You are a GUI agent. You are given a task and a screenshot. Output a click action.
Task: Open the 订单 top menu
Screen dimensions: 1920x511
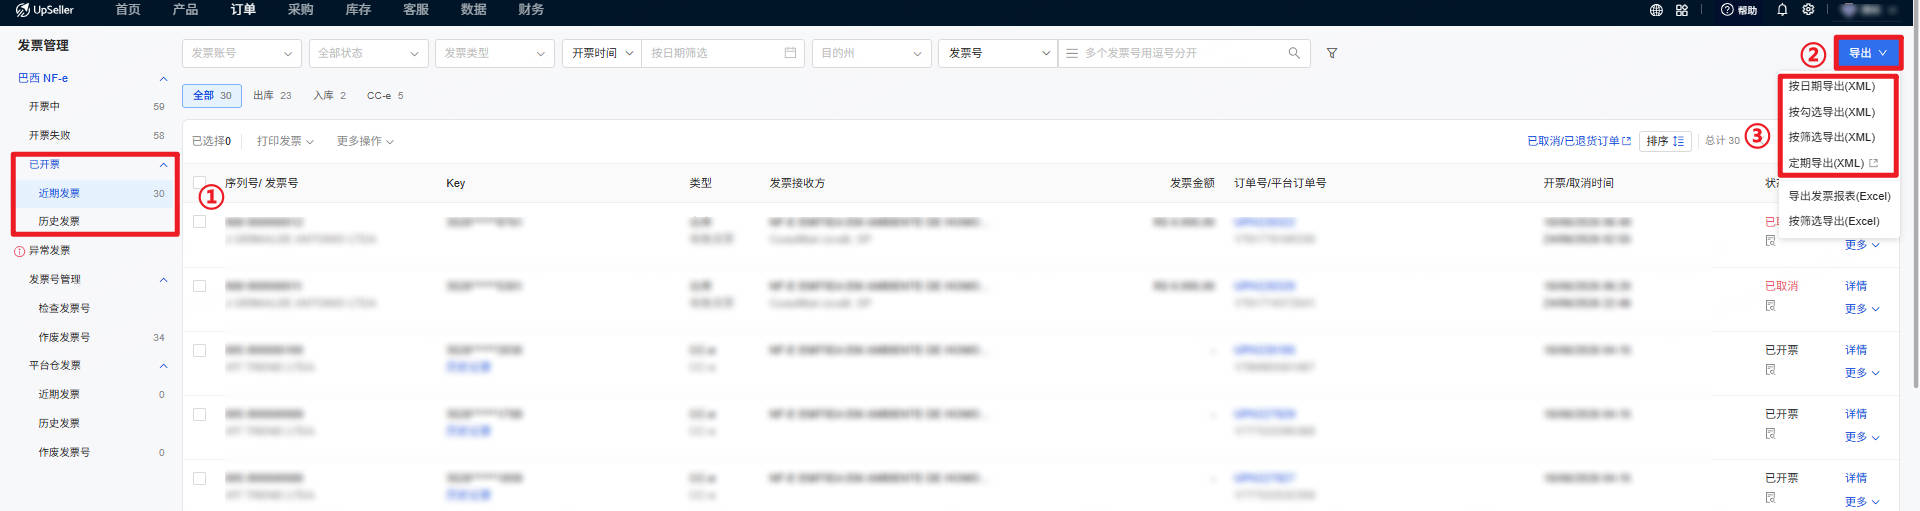point(243,10)
